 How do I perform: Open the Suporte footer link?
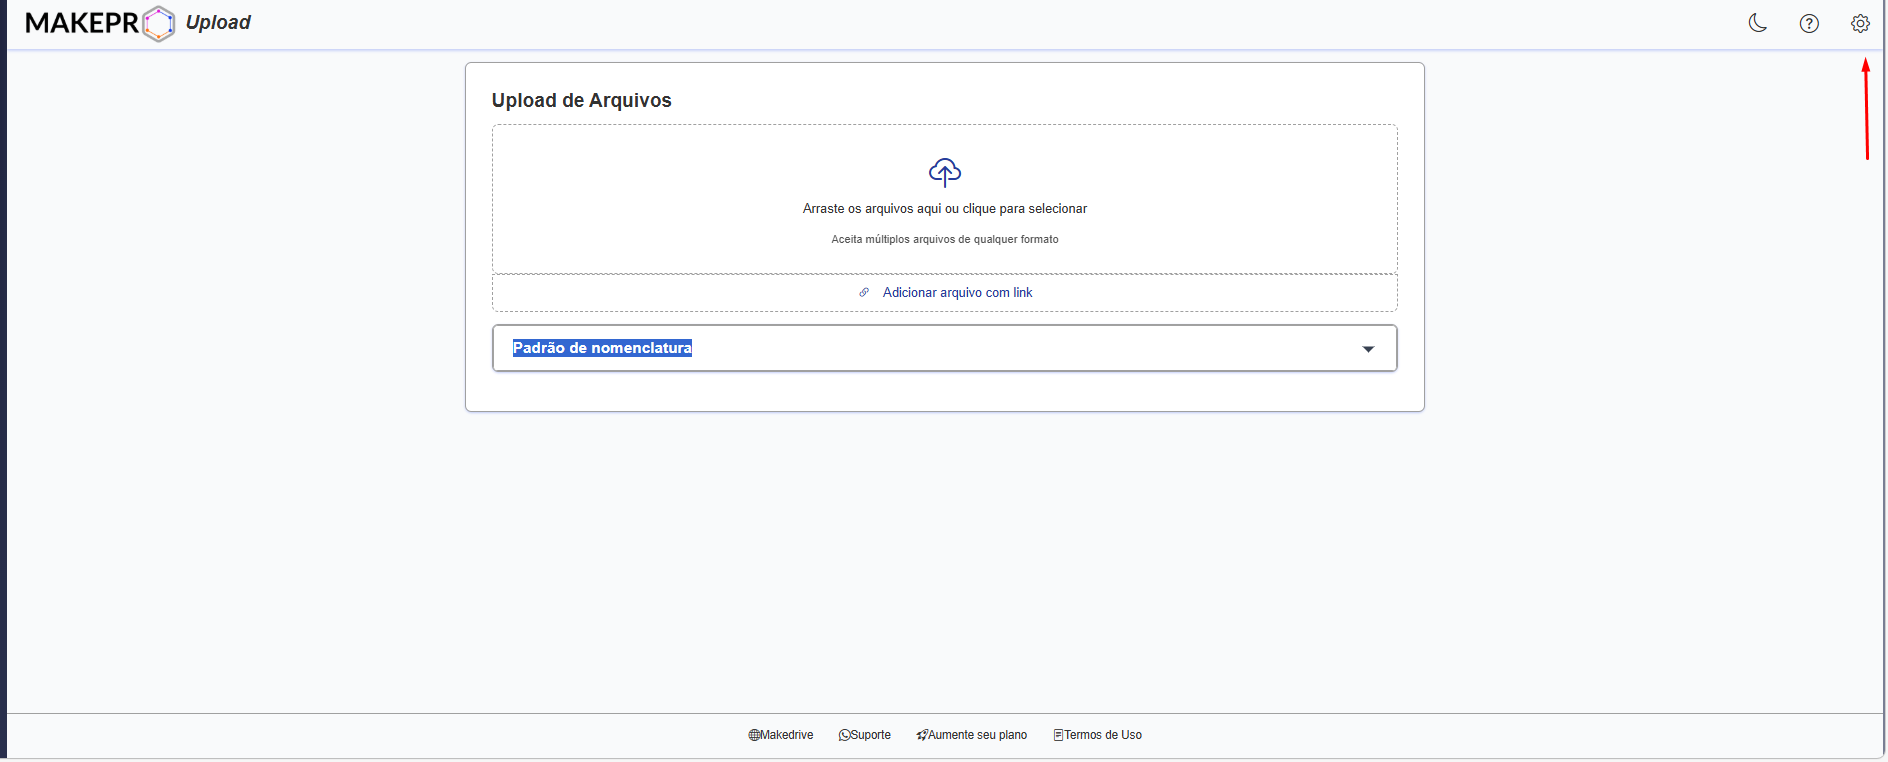[x=871, y=735]
